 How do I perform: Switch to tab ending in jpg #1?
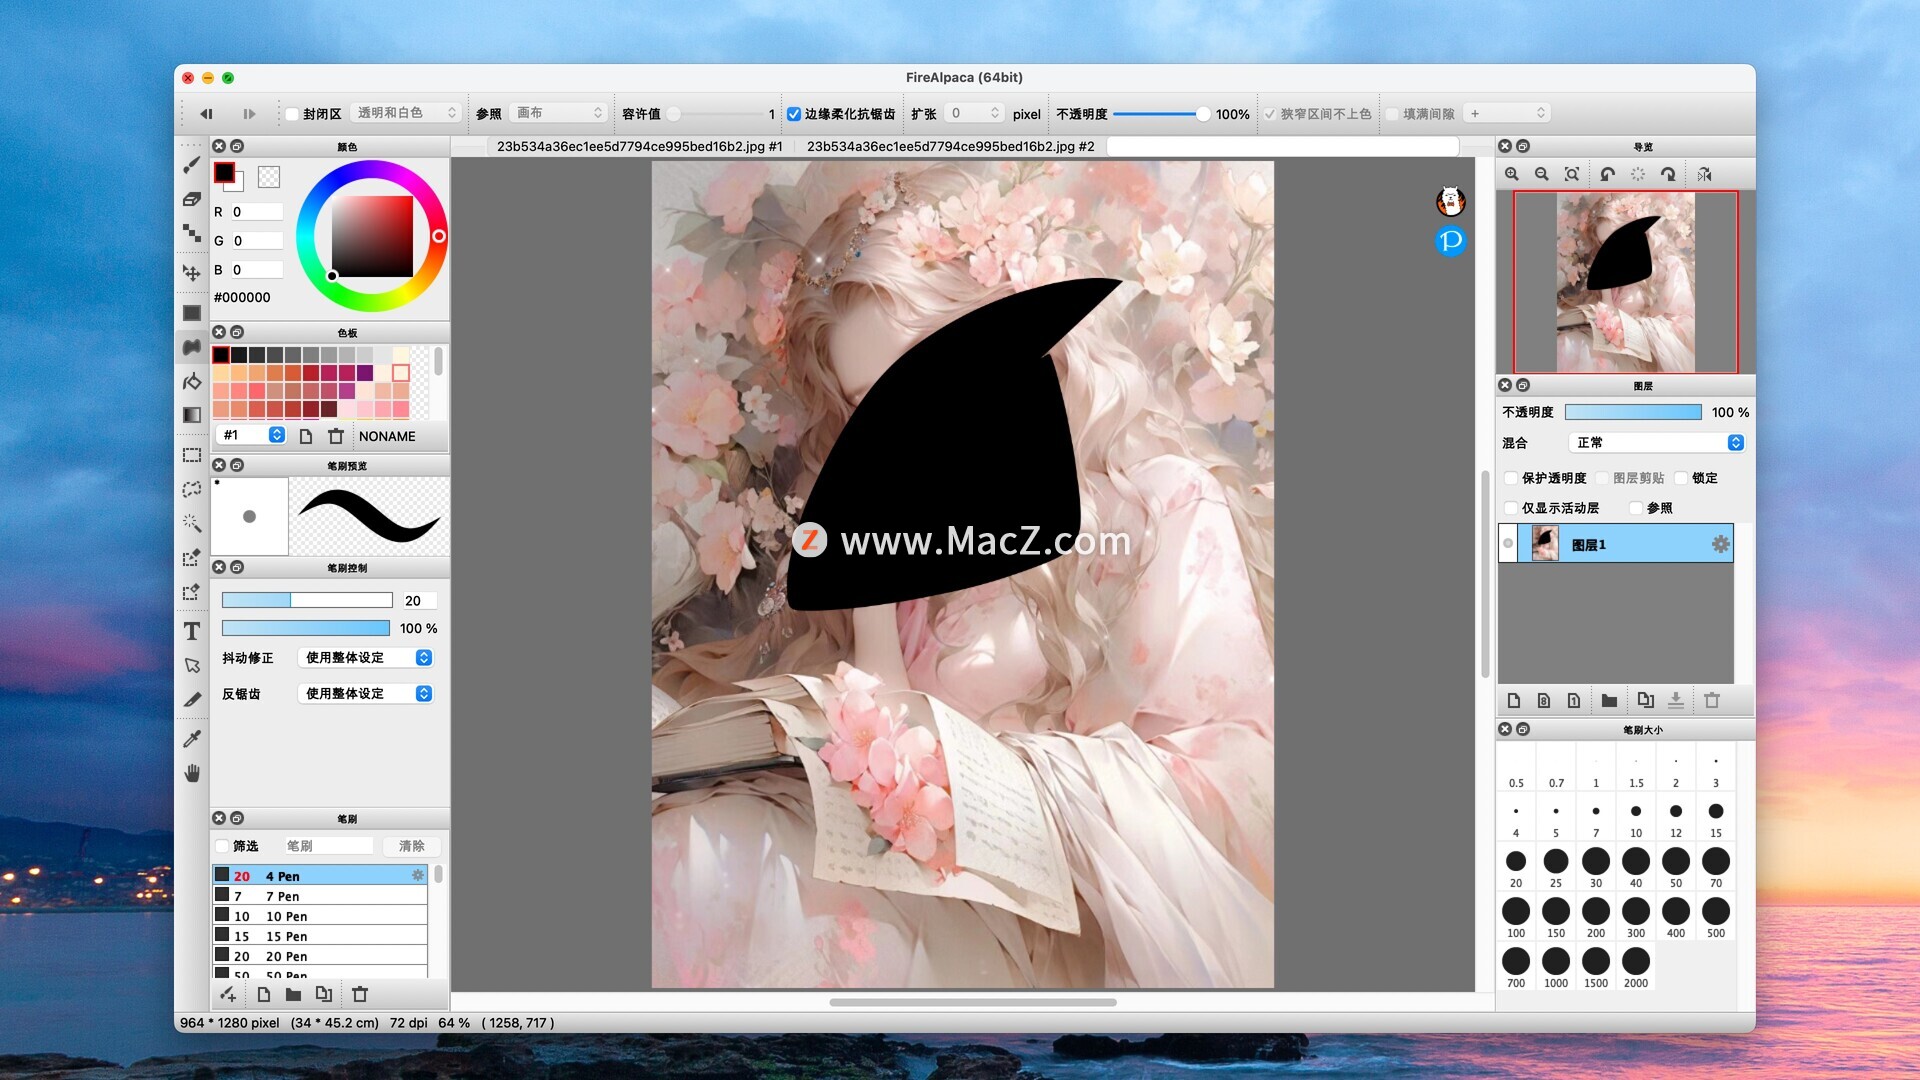[639, 146]
